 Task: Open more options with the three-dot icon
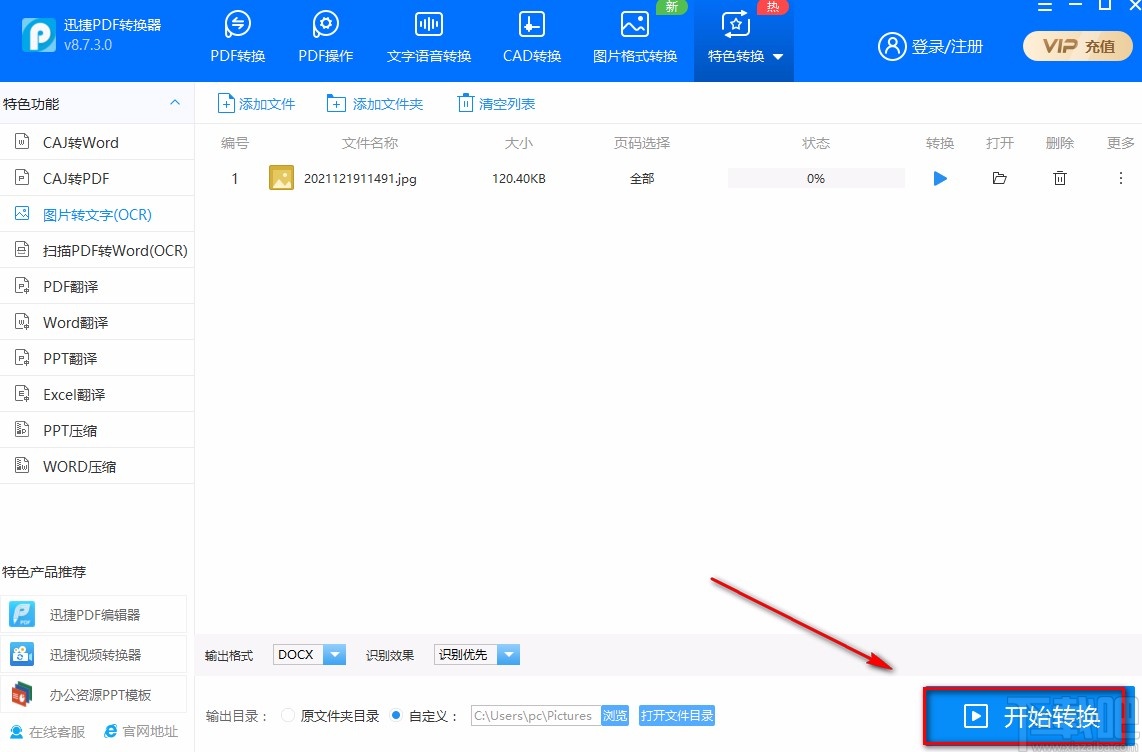tap(1121, 178)
